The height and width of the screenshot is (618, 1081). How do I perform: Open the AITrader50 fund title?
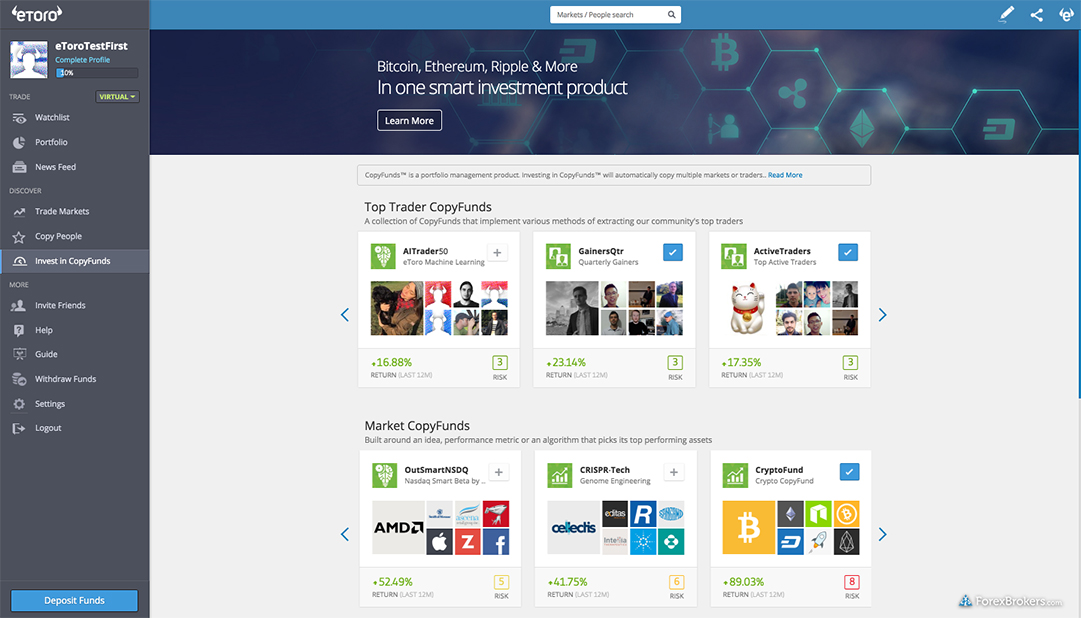tap(425, 252)
